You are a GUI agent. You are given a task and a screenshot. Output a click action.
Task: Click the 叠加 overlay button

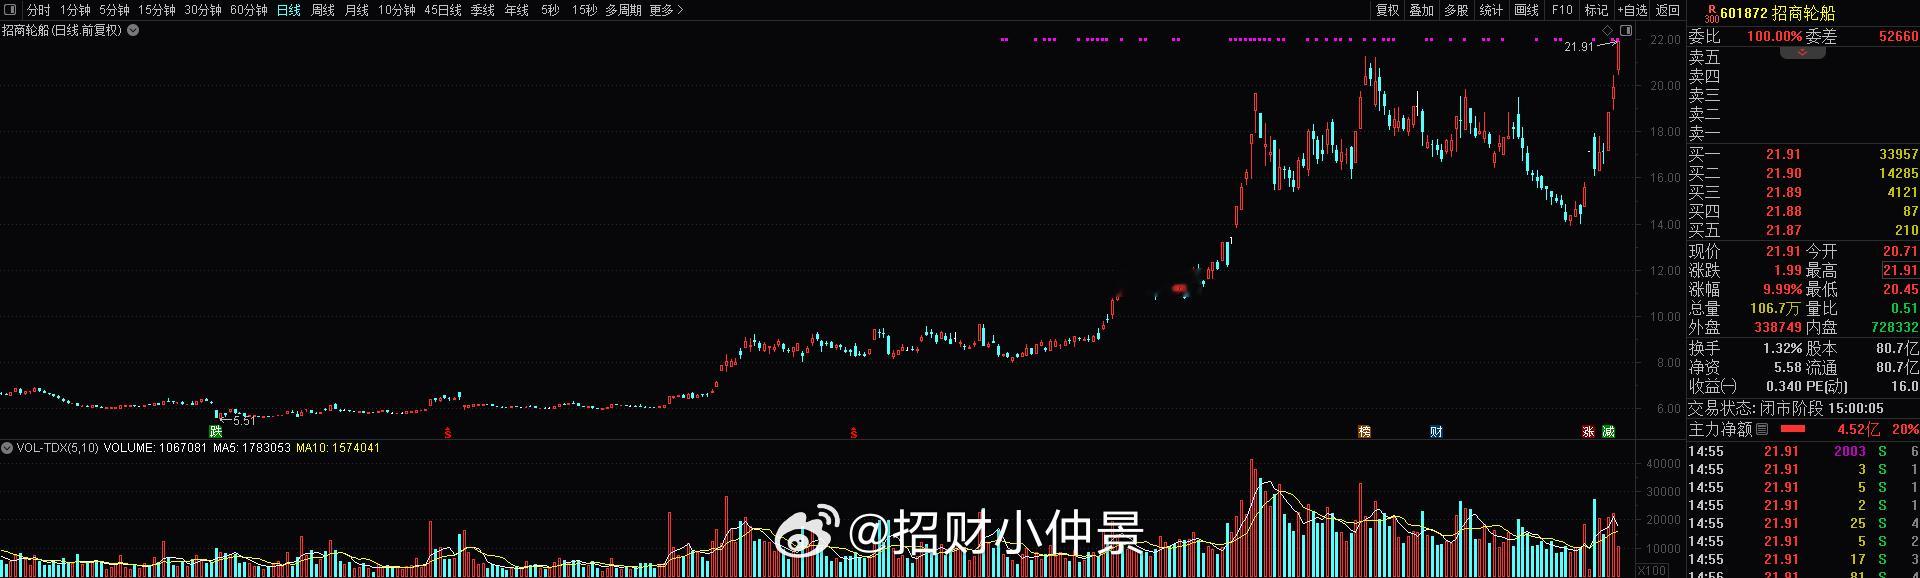tap(1421, 10)
